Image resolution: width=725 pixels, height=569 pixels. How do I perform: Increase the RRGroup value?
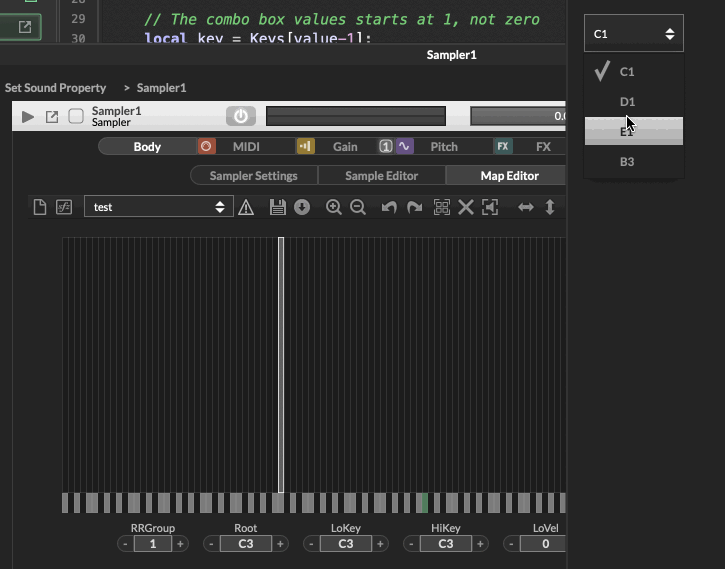[180, 544]
